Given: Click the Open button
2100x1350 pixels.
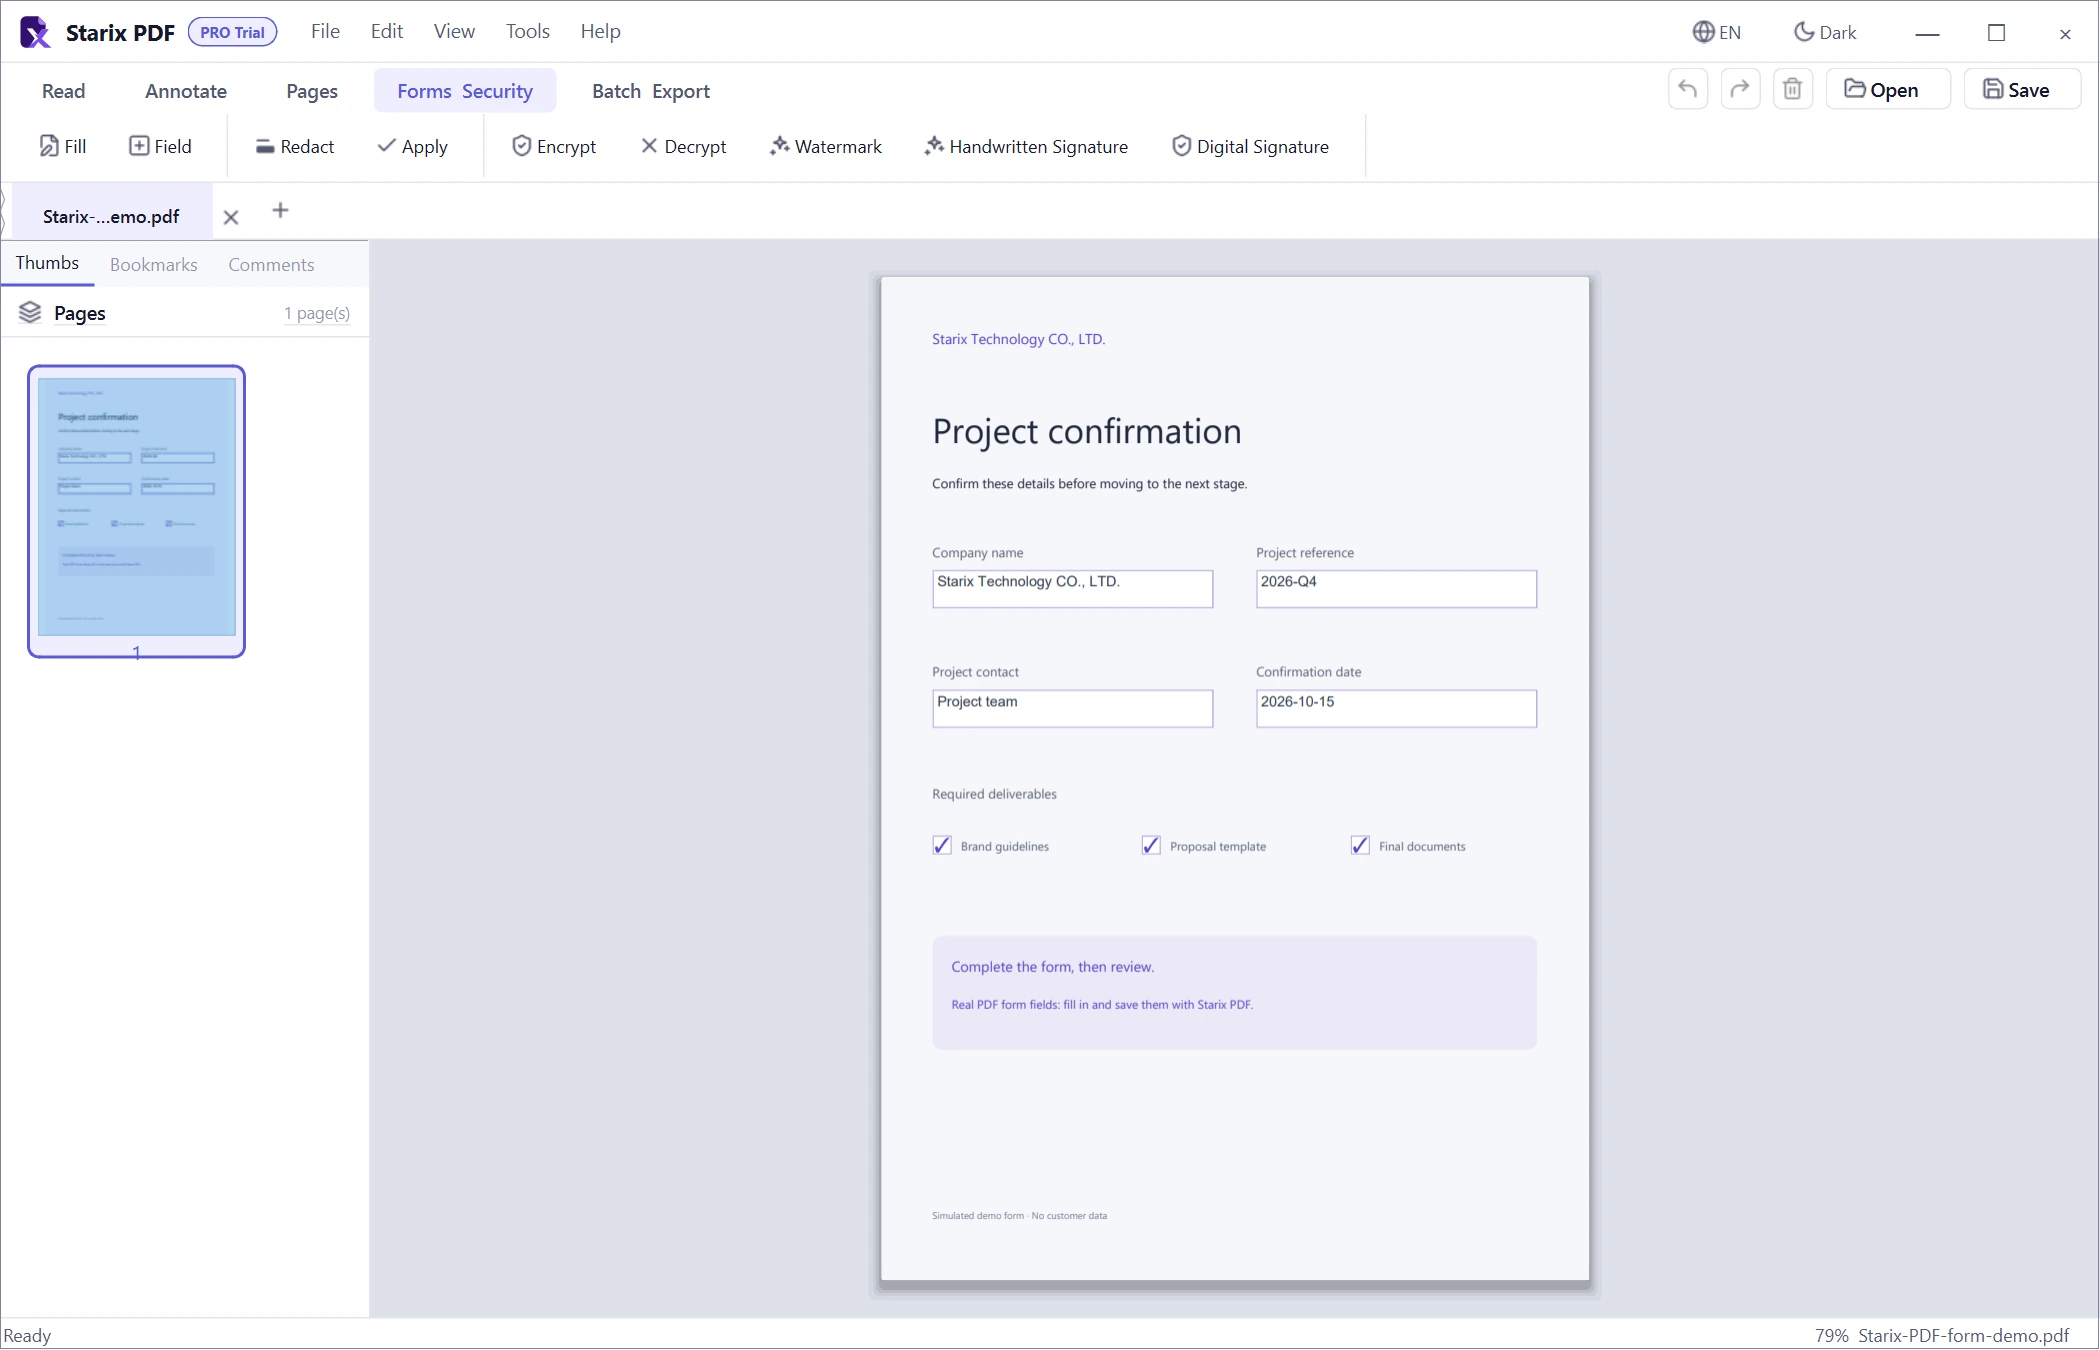Looking at the screenshot, I should (x=1888, y=89).
